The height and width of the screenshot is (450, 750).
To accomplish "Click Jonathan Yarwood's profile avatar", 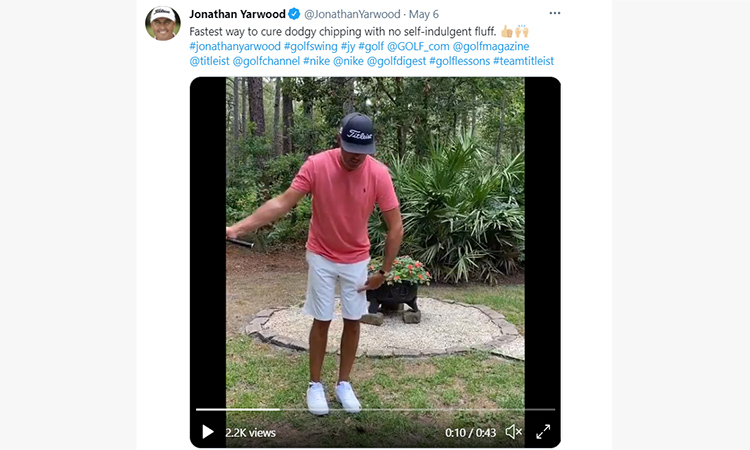I will pyautogui.click(x=163, y=23).
